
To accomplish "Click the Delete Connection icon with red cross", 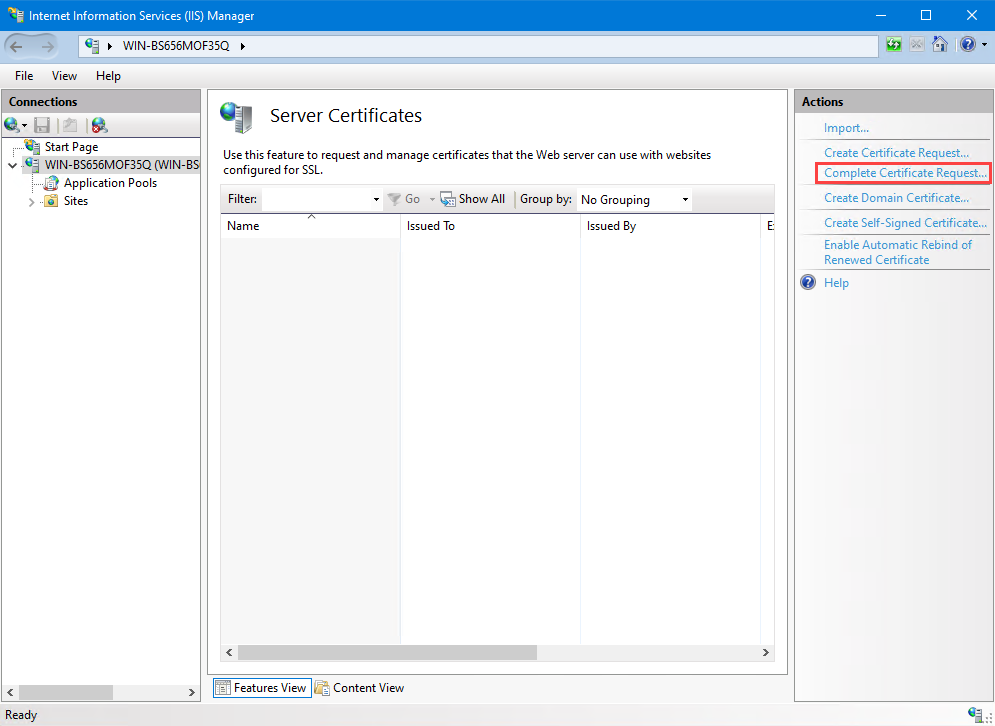I will [99, 125].
